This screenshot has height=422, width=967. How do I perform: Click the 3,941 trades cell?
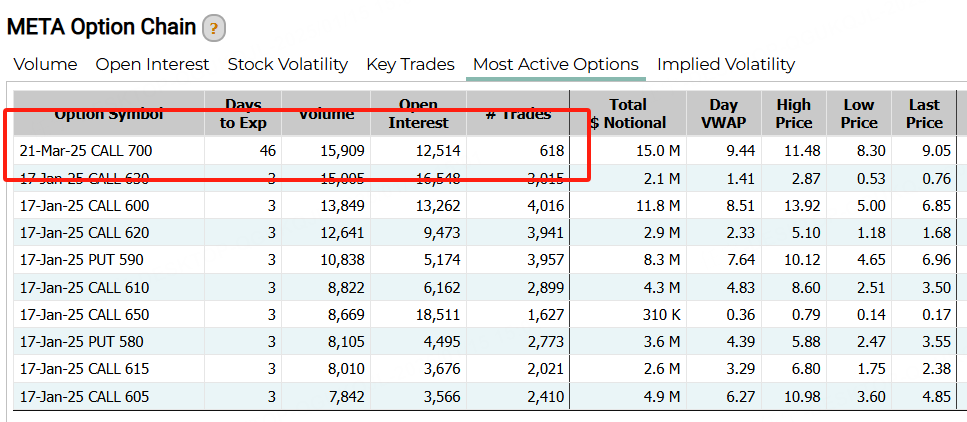pos(545,233)
